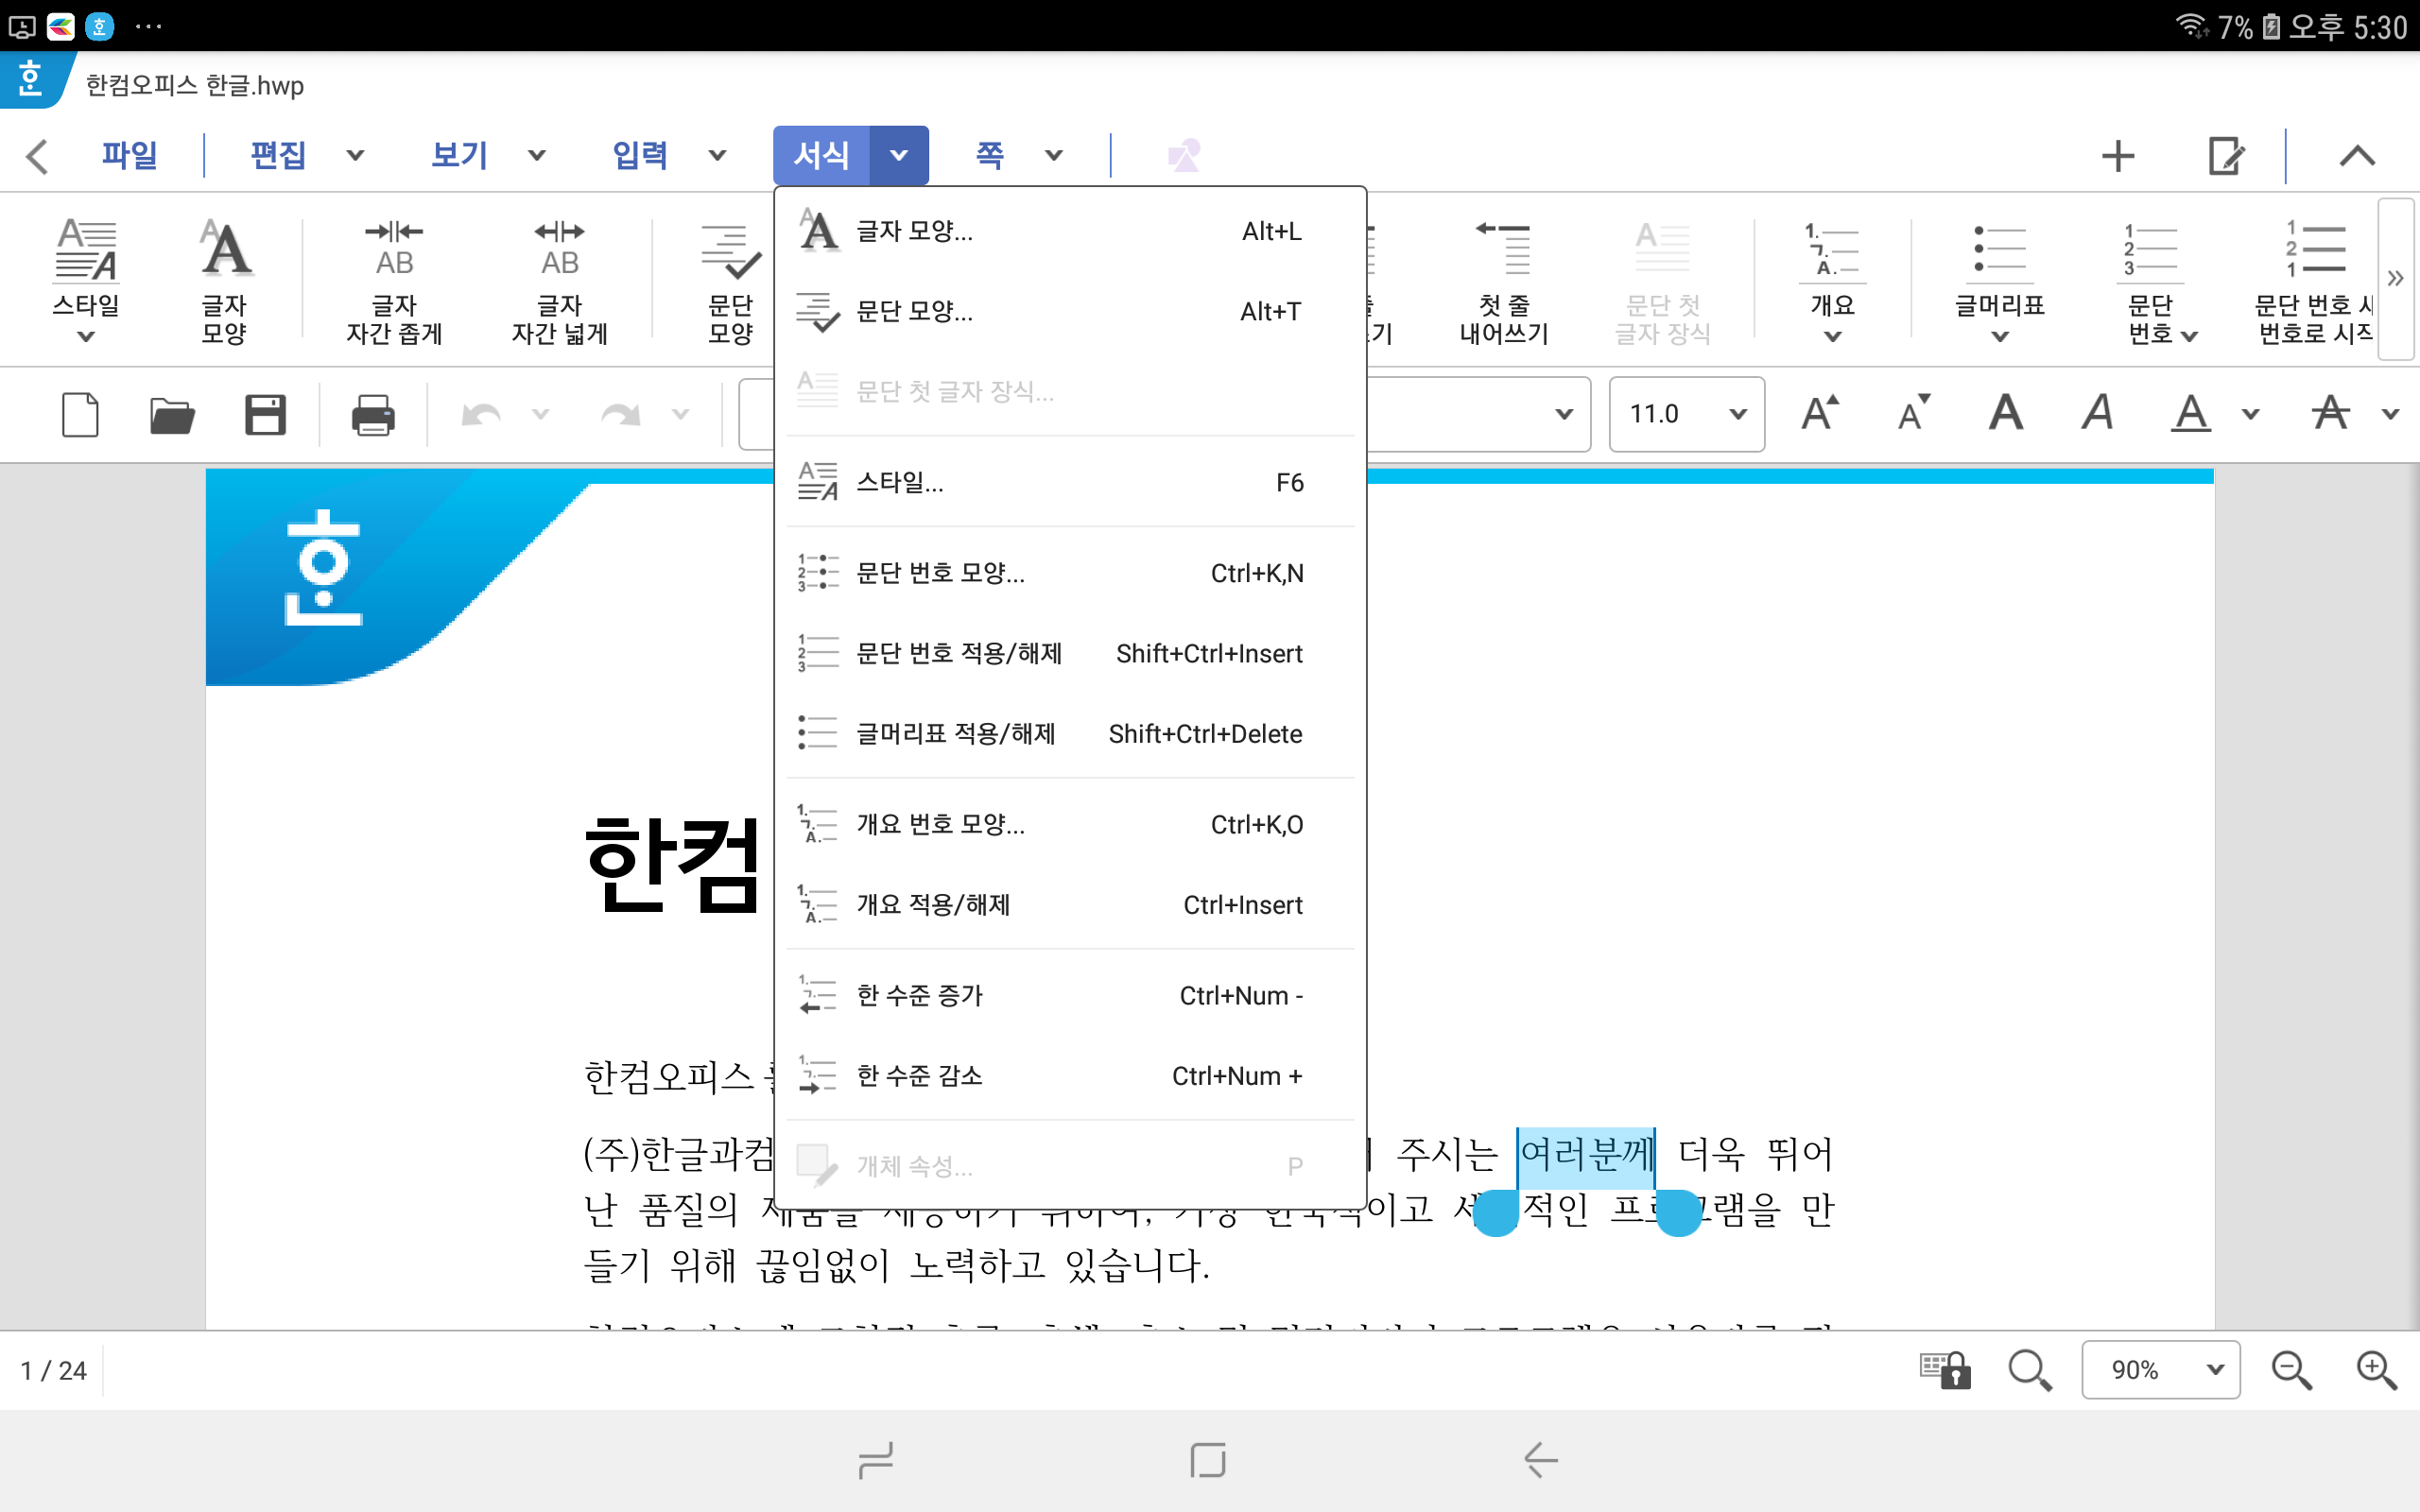Image resolution: width=2420 pixels, height=1512 pixels.
Task: Choose 개요 번호 모양... menu item
Action: (1070, 824)
